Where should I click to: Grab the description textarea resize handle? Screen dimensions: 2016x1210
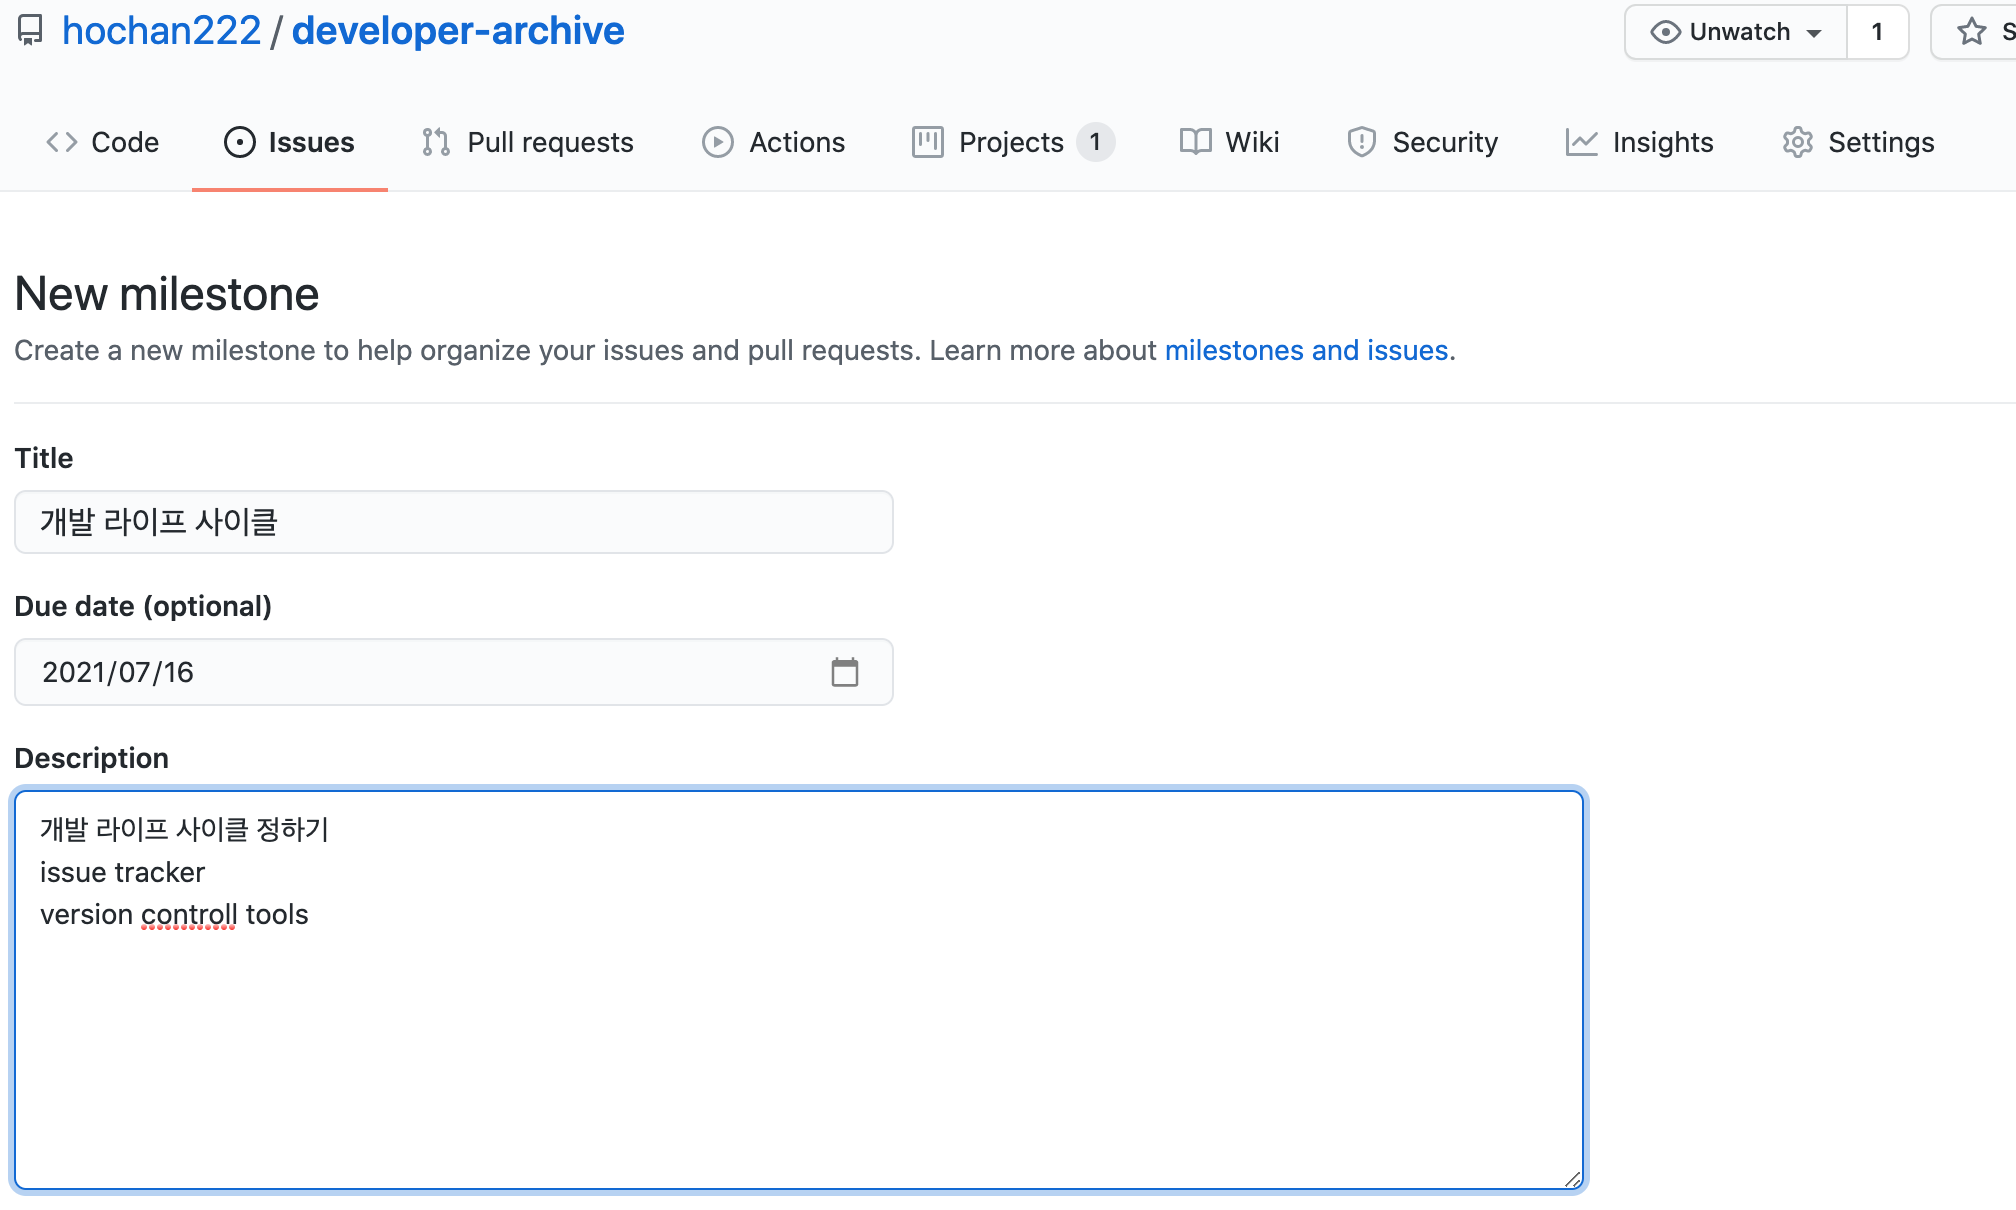tap(1572, 1180)
